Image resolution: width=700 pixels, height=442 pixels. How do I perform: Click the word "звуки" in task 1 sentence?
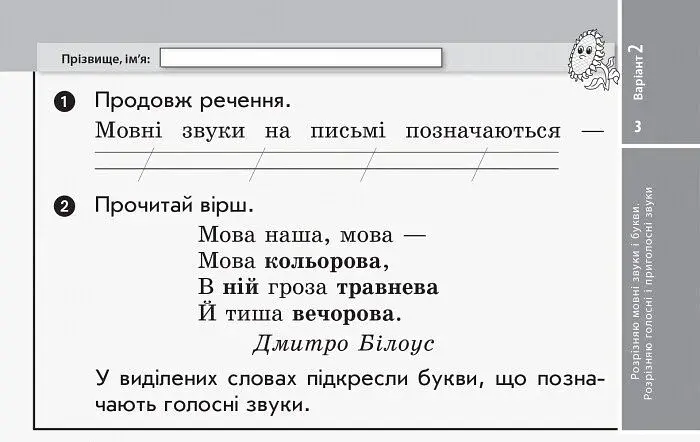[214, 132]
